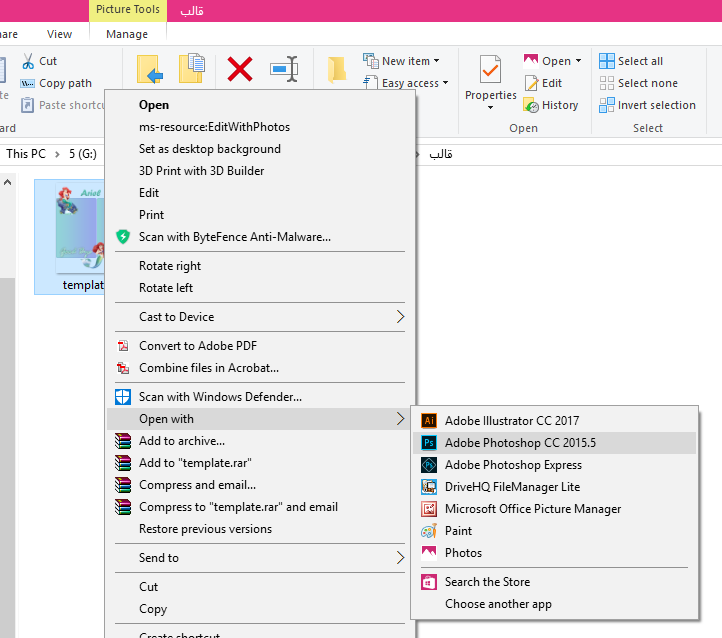The width and height of the screenshot is (722, 638).
Task: Click the navigation pane scroll up arrow
Action: (x=7, y=183)
